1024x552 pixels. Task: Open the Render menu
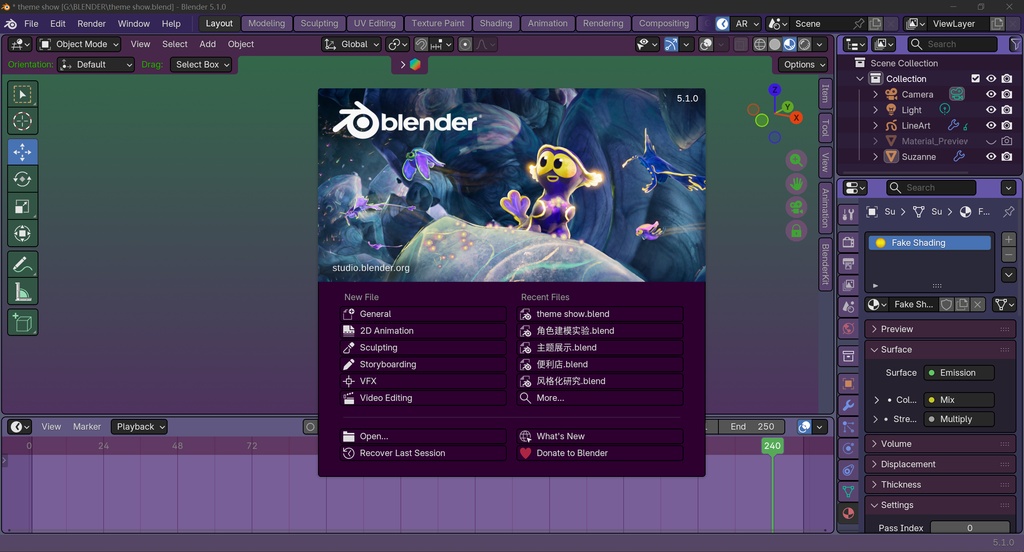[x=91, y=24]
